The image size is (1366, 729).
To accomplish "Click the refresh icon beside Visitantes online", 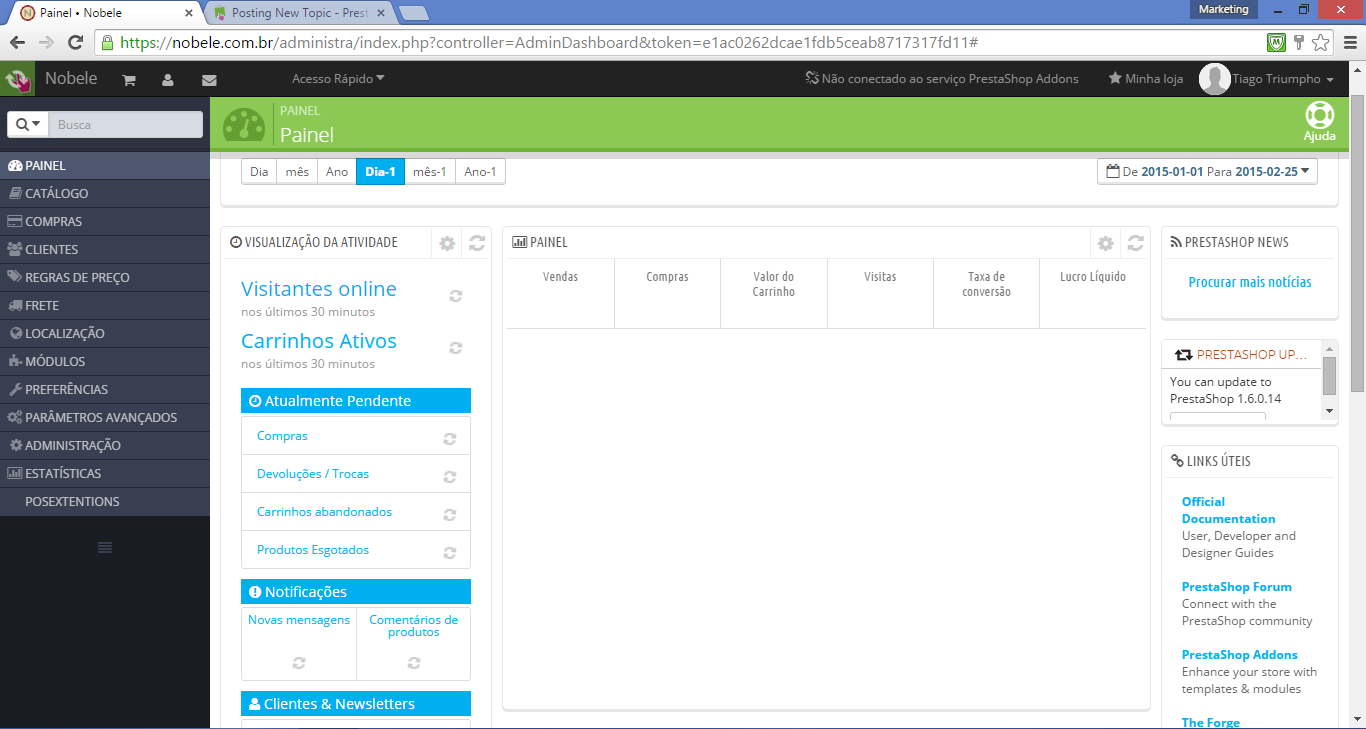I will (456, 296).
